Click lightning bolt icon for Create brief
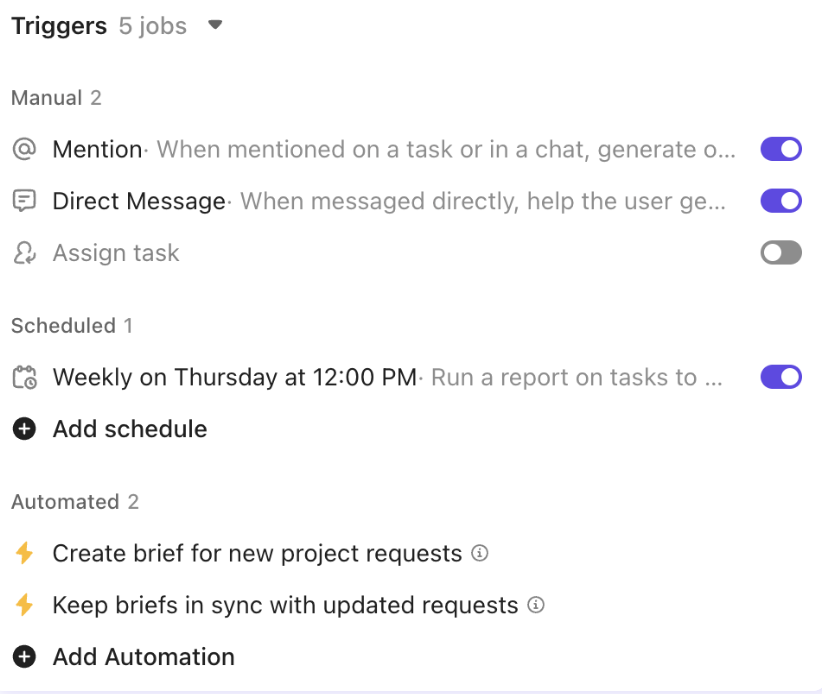822x694 pixels. [x=24, y=554]
